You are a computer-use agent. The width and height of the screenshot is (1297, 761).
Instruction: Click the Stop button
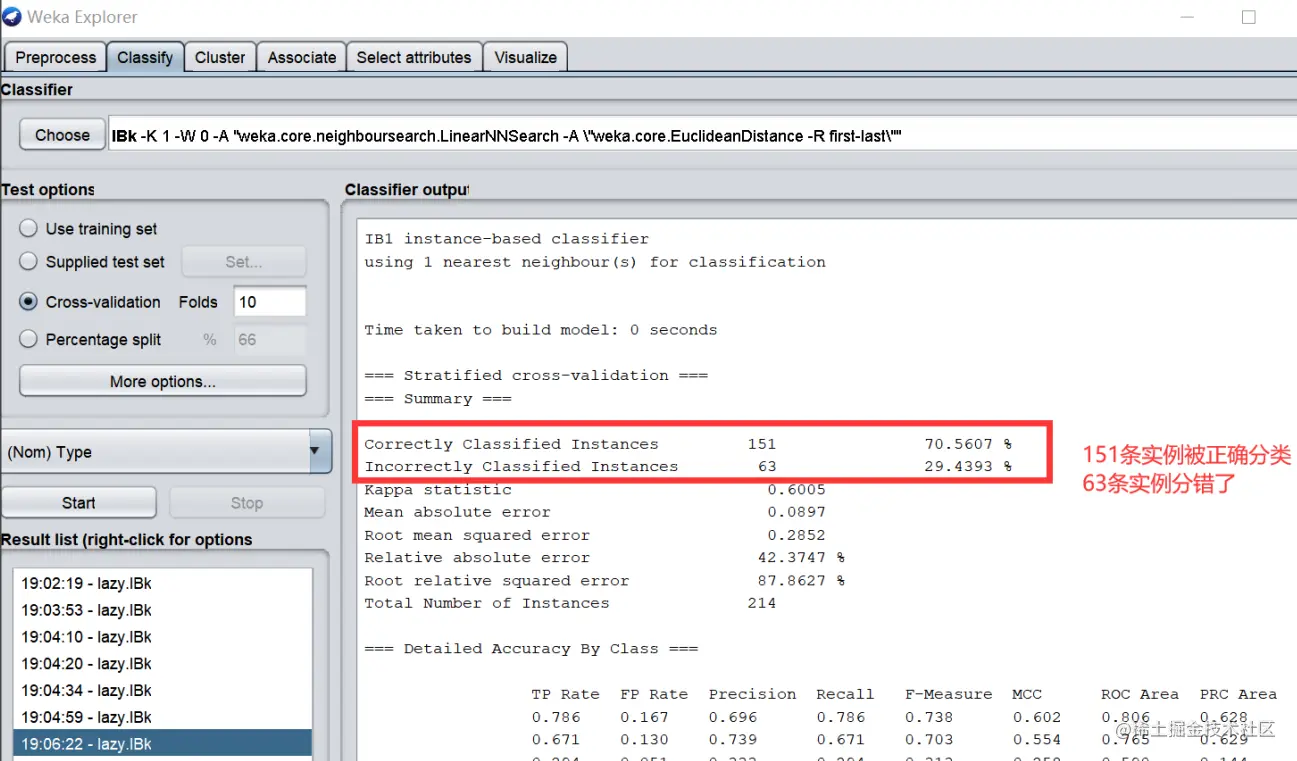(247, 503)
